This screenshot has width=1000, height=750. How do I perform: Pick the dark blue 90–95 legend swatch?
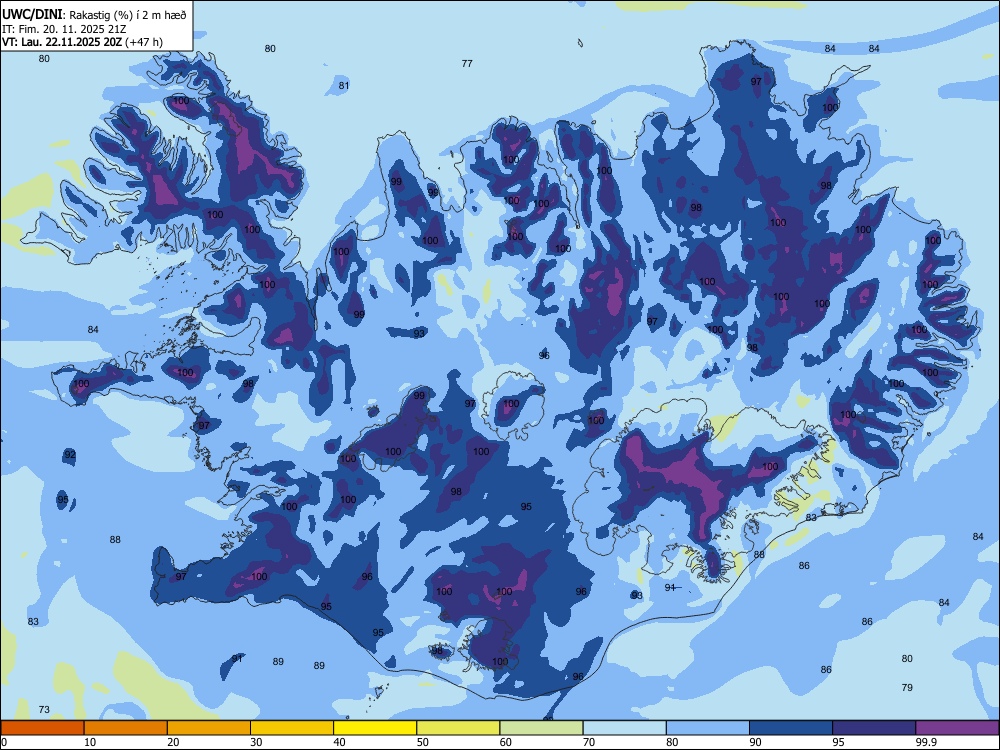tap(791, 728)
